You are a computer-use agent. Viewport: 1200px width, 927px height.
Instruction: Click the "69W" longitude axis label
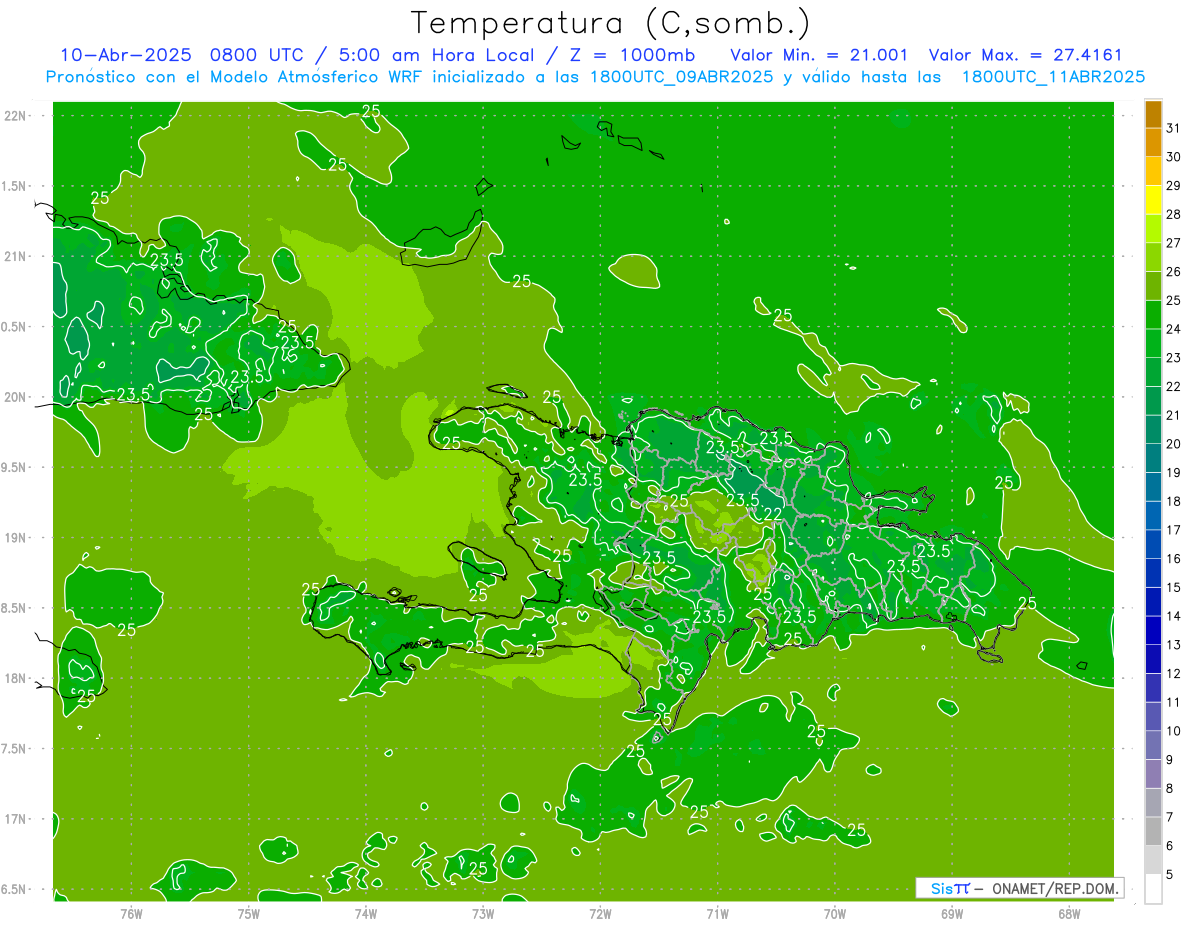coord(952,913)
